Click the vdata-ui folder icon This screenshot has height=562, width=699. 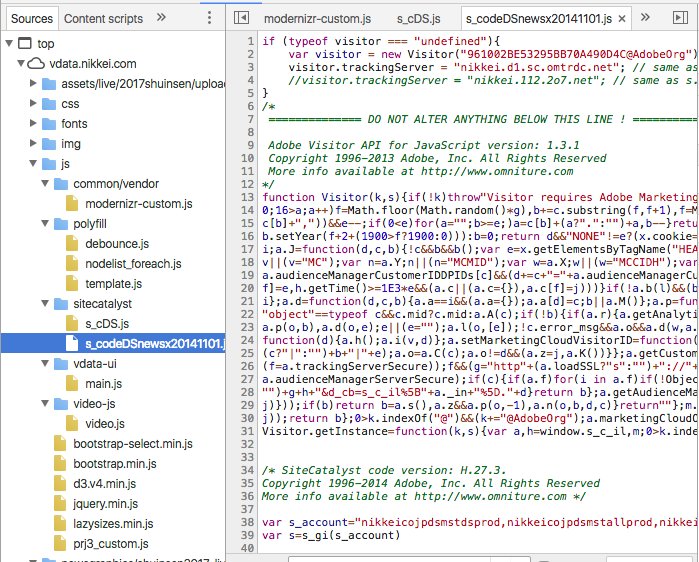click(x=61, y=364)
